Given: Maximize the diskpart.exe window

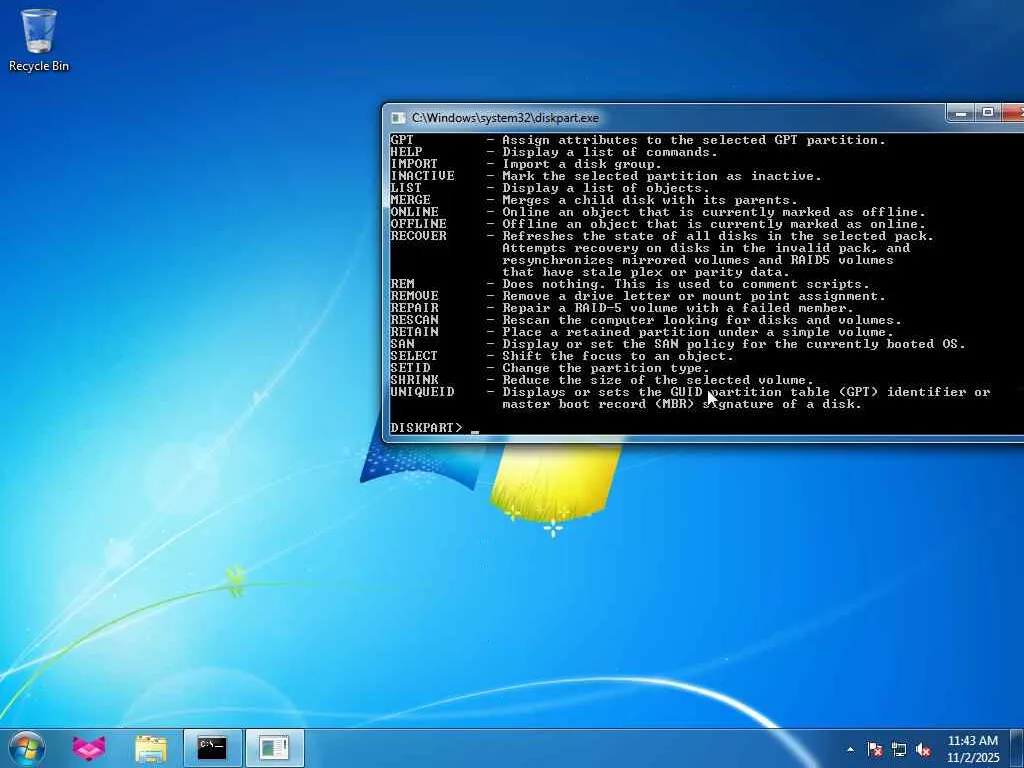Looking at the screenshot, I should pyautogui.click(x=988, y=114).
